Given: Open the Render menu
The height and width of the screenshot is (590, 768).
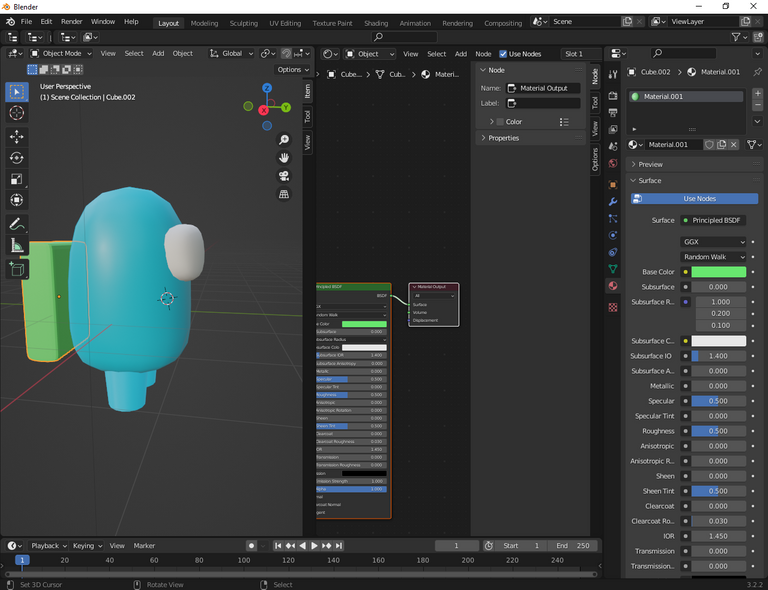Looking at the screenshot, I should click(x=72, y=22).
